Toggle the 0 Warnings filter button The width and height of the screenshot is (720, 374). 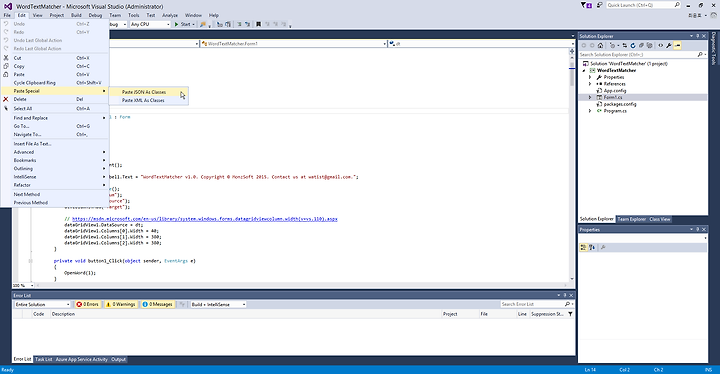point(120,304)
